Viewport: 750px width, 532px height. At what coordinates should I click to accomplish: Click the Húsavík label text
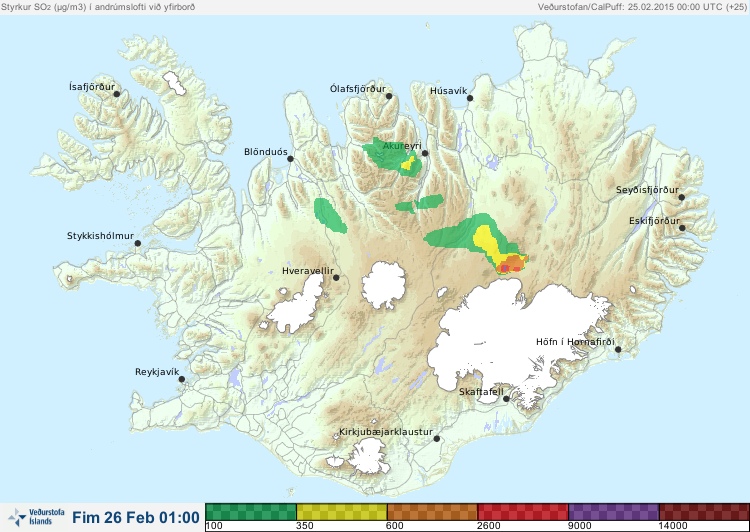point(449,91)
